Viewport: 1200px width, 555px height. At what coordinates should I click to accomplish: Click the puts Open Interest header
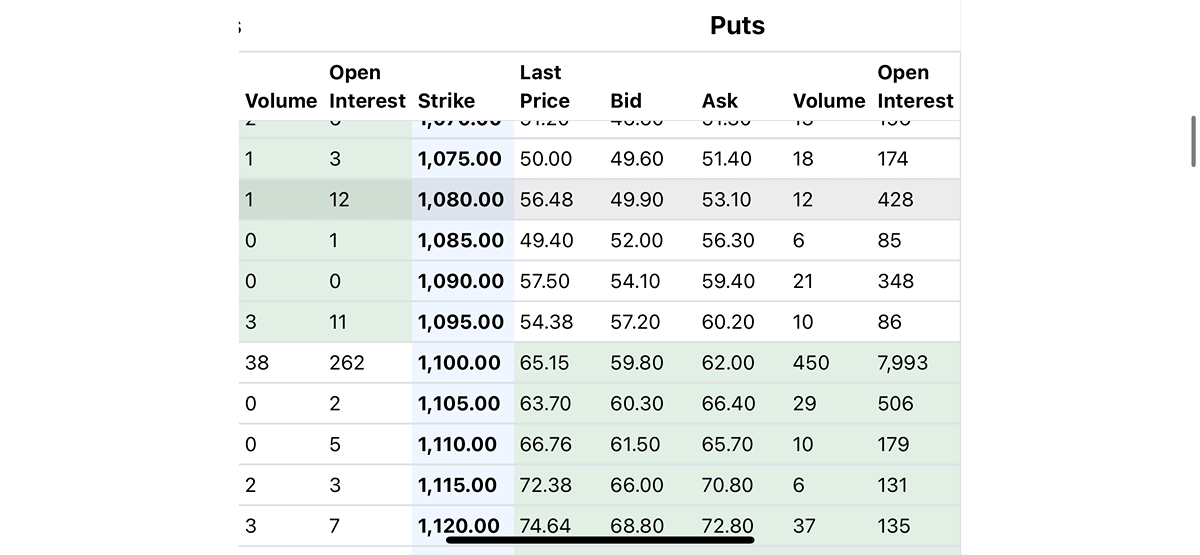coord(915,87)
